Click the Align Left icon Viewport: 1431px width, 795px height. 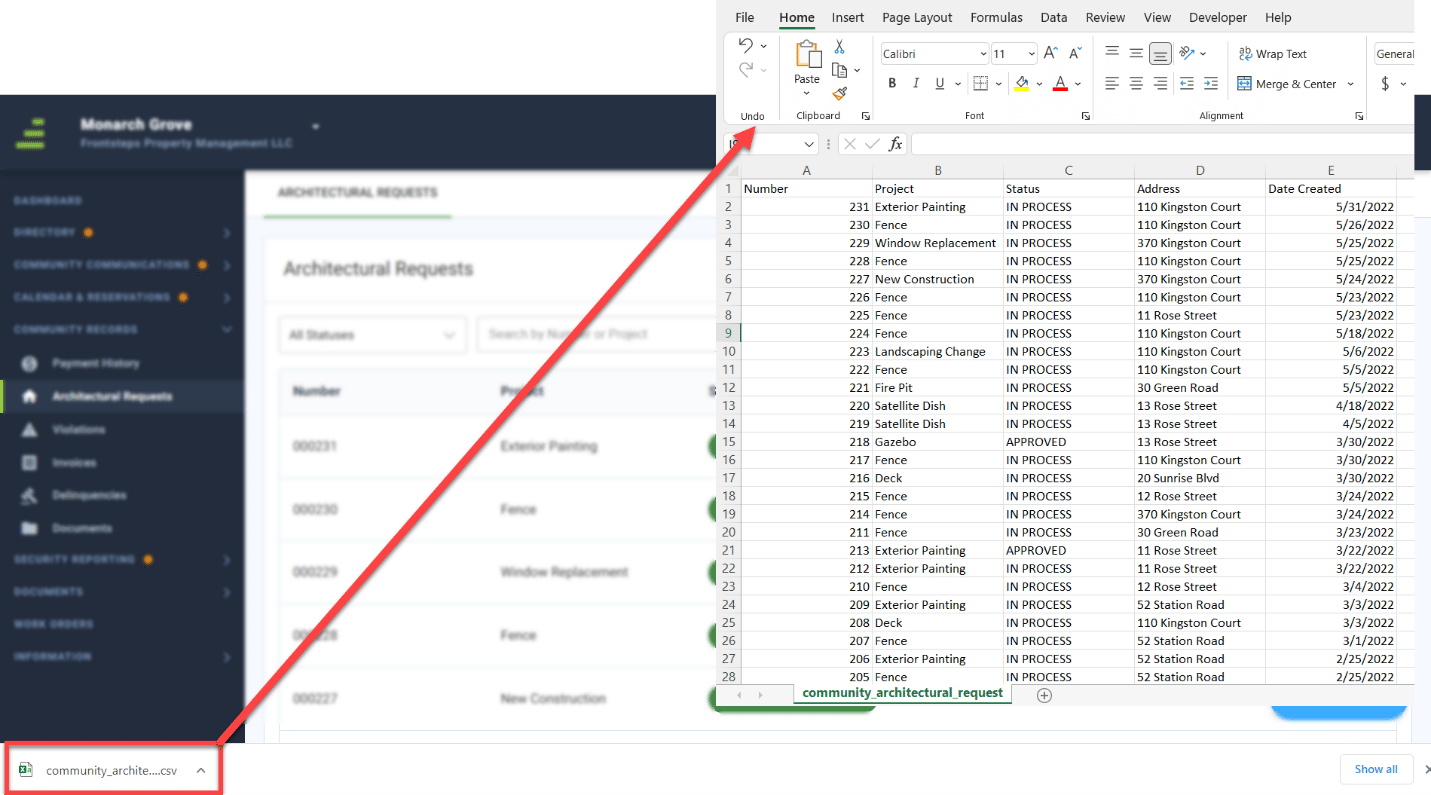(x=1112, y=84)
